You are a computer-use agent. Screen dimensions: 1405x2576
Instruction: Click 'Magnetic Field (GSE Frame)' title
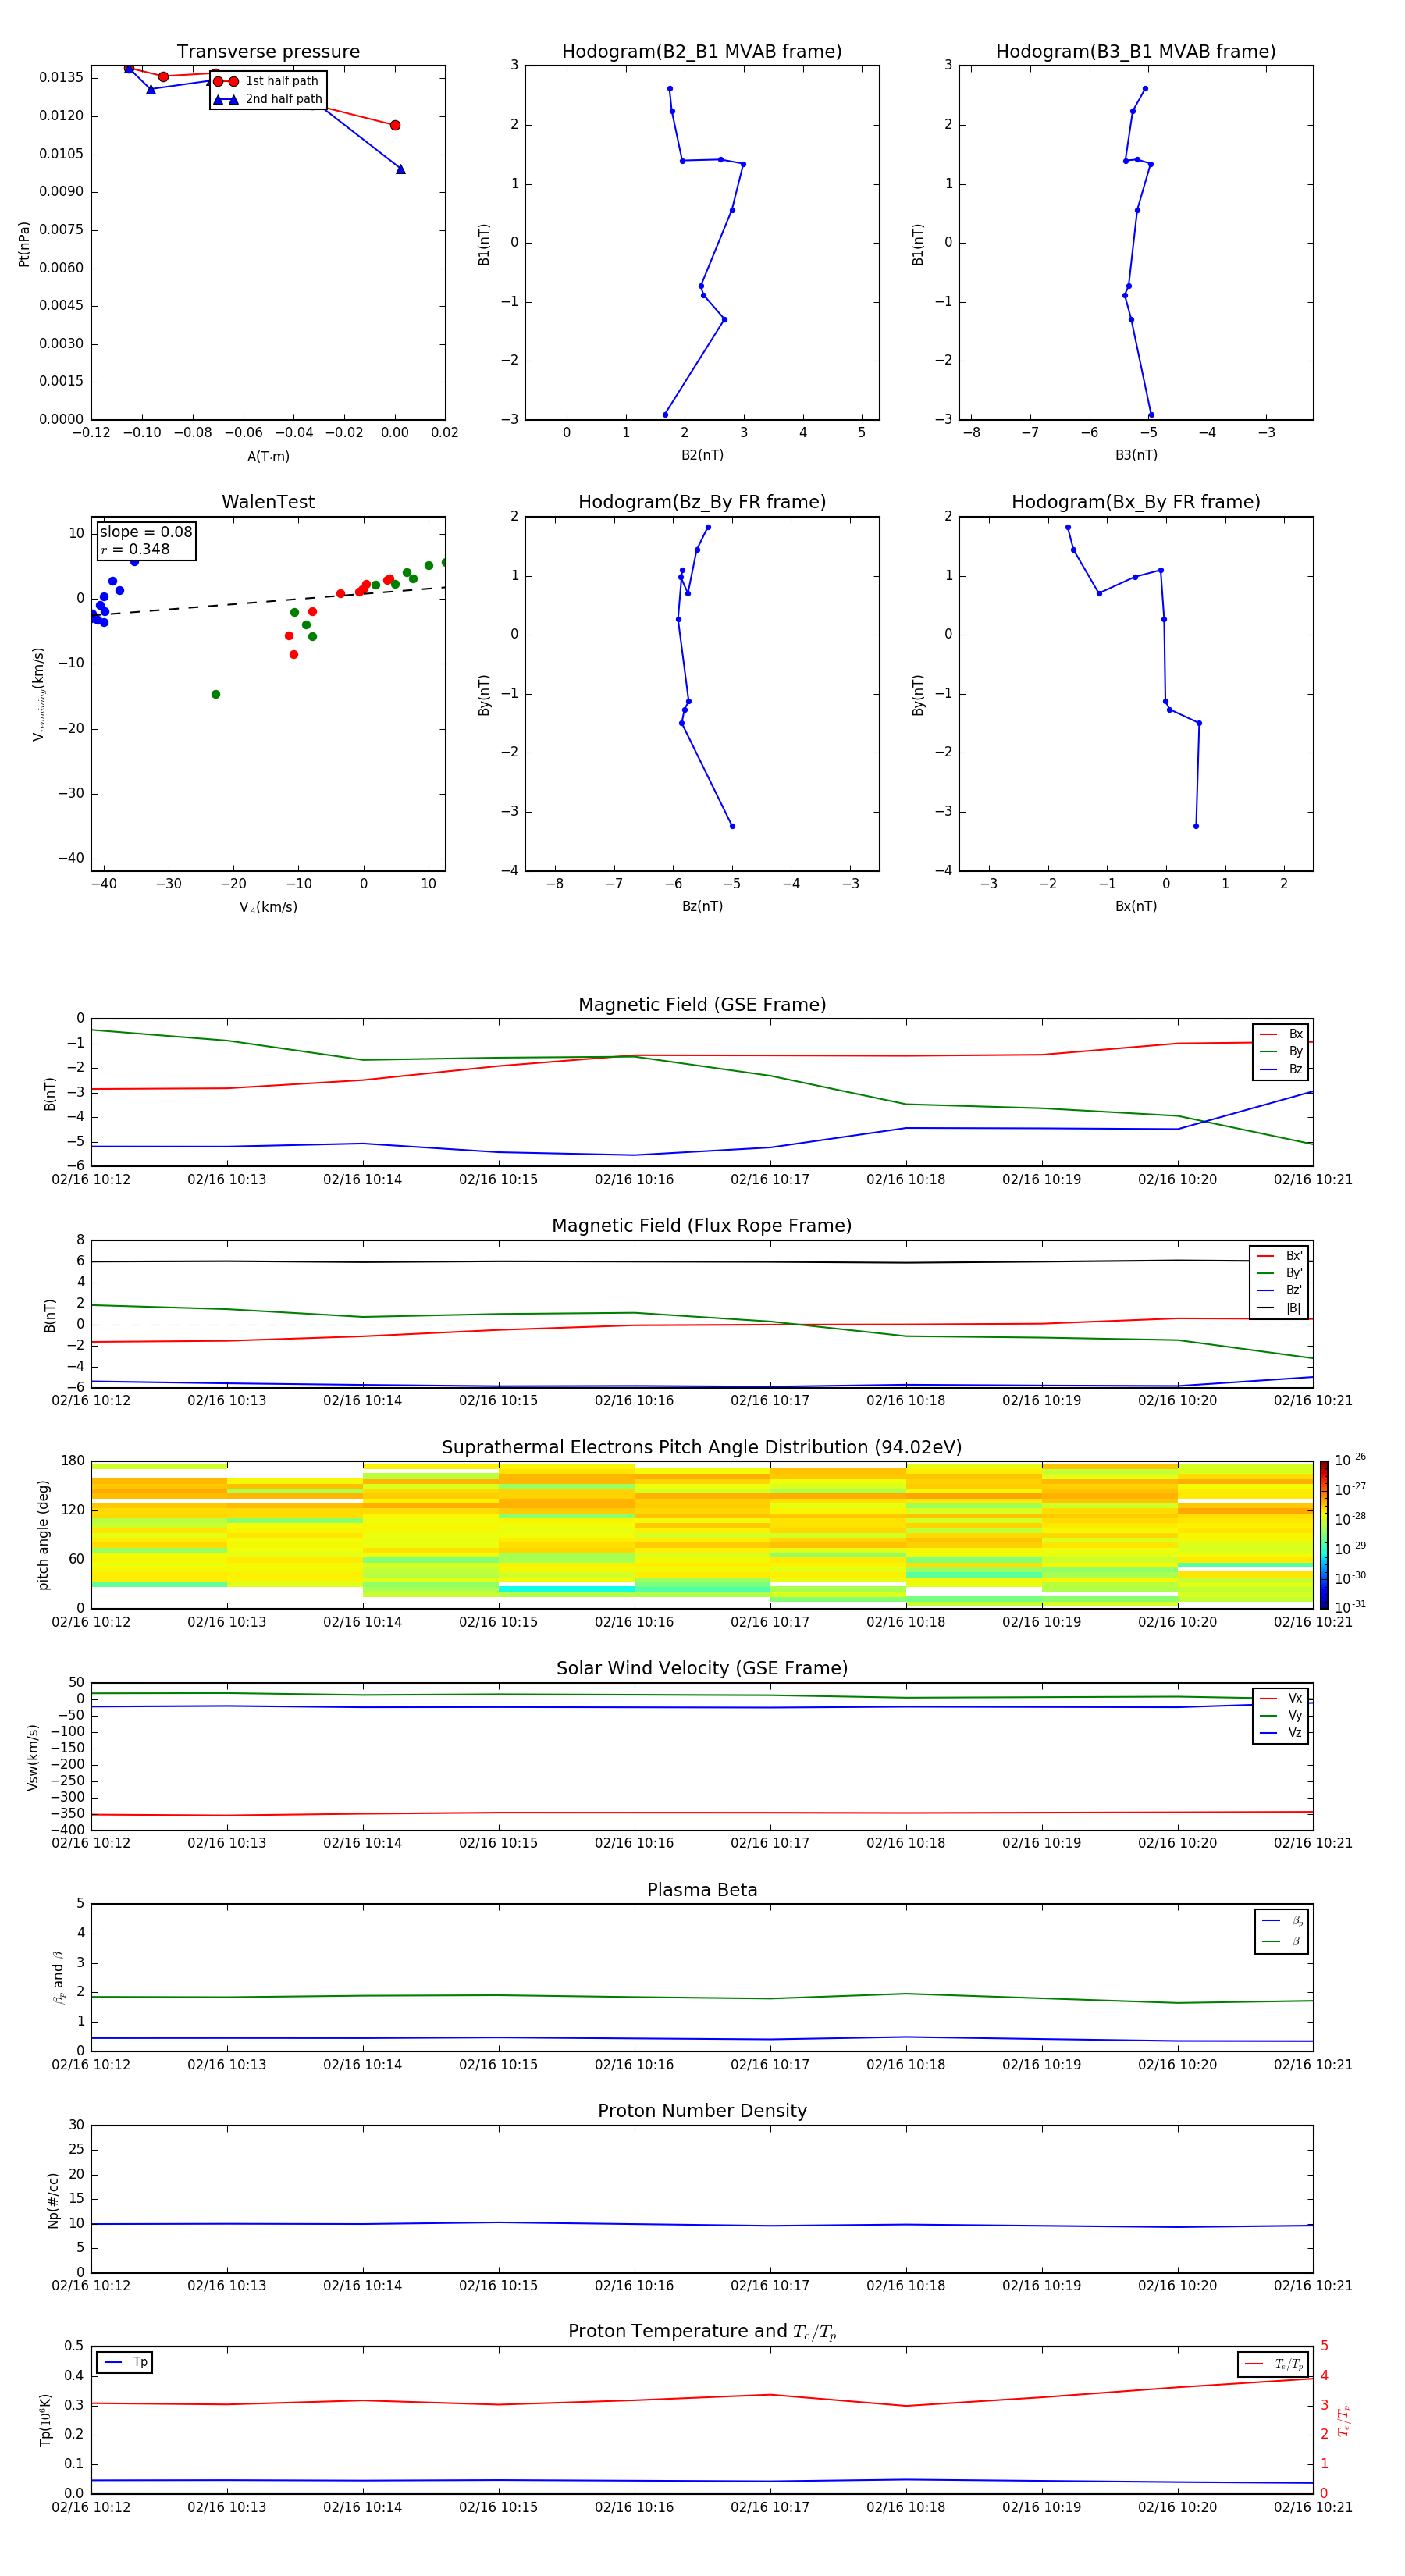point(702,1005)
